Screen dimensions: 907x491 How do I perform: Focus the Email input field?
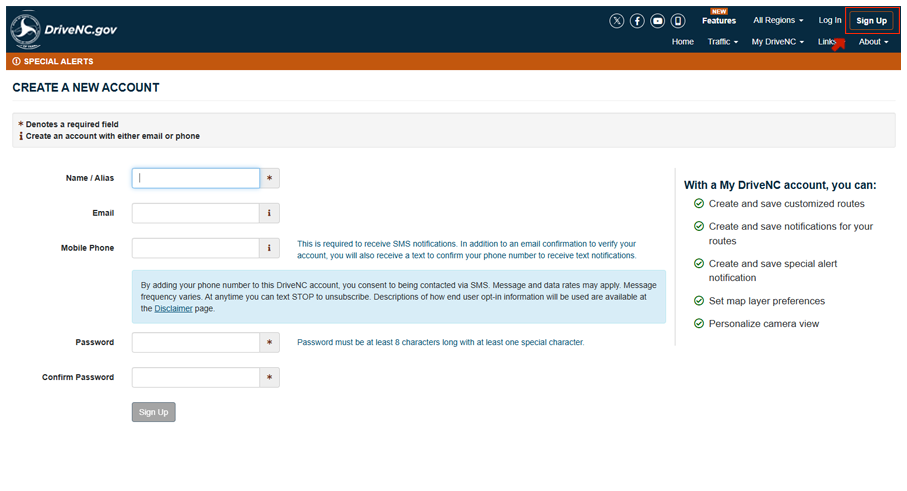point(196,213)
